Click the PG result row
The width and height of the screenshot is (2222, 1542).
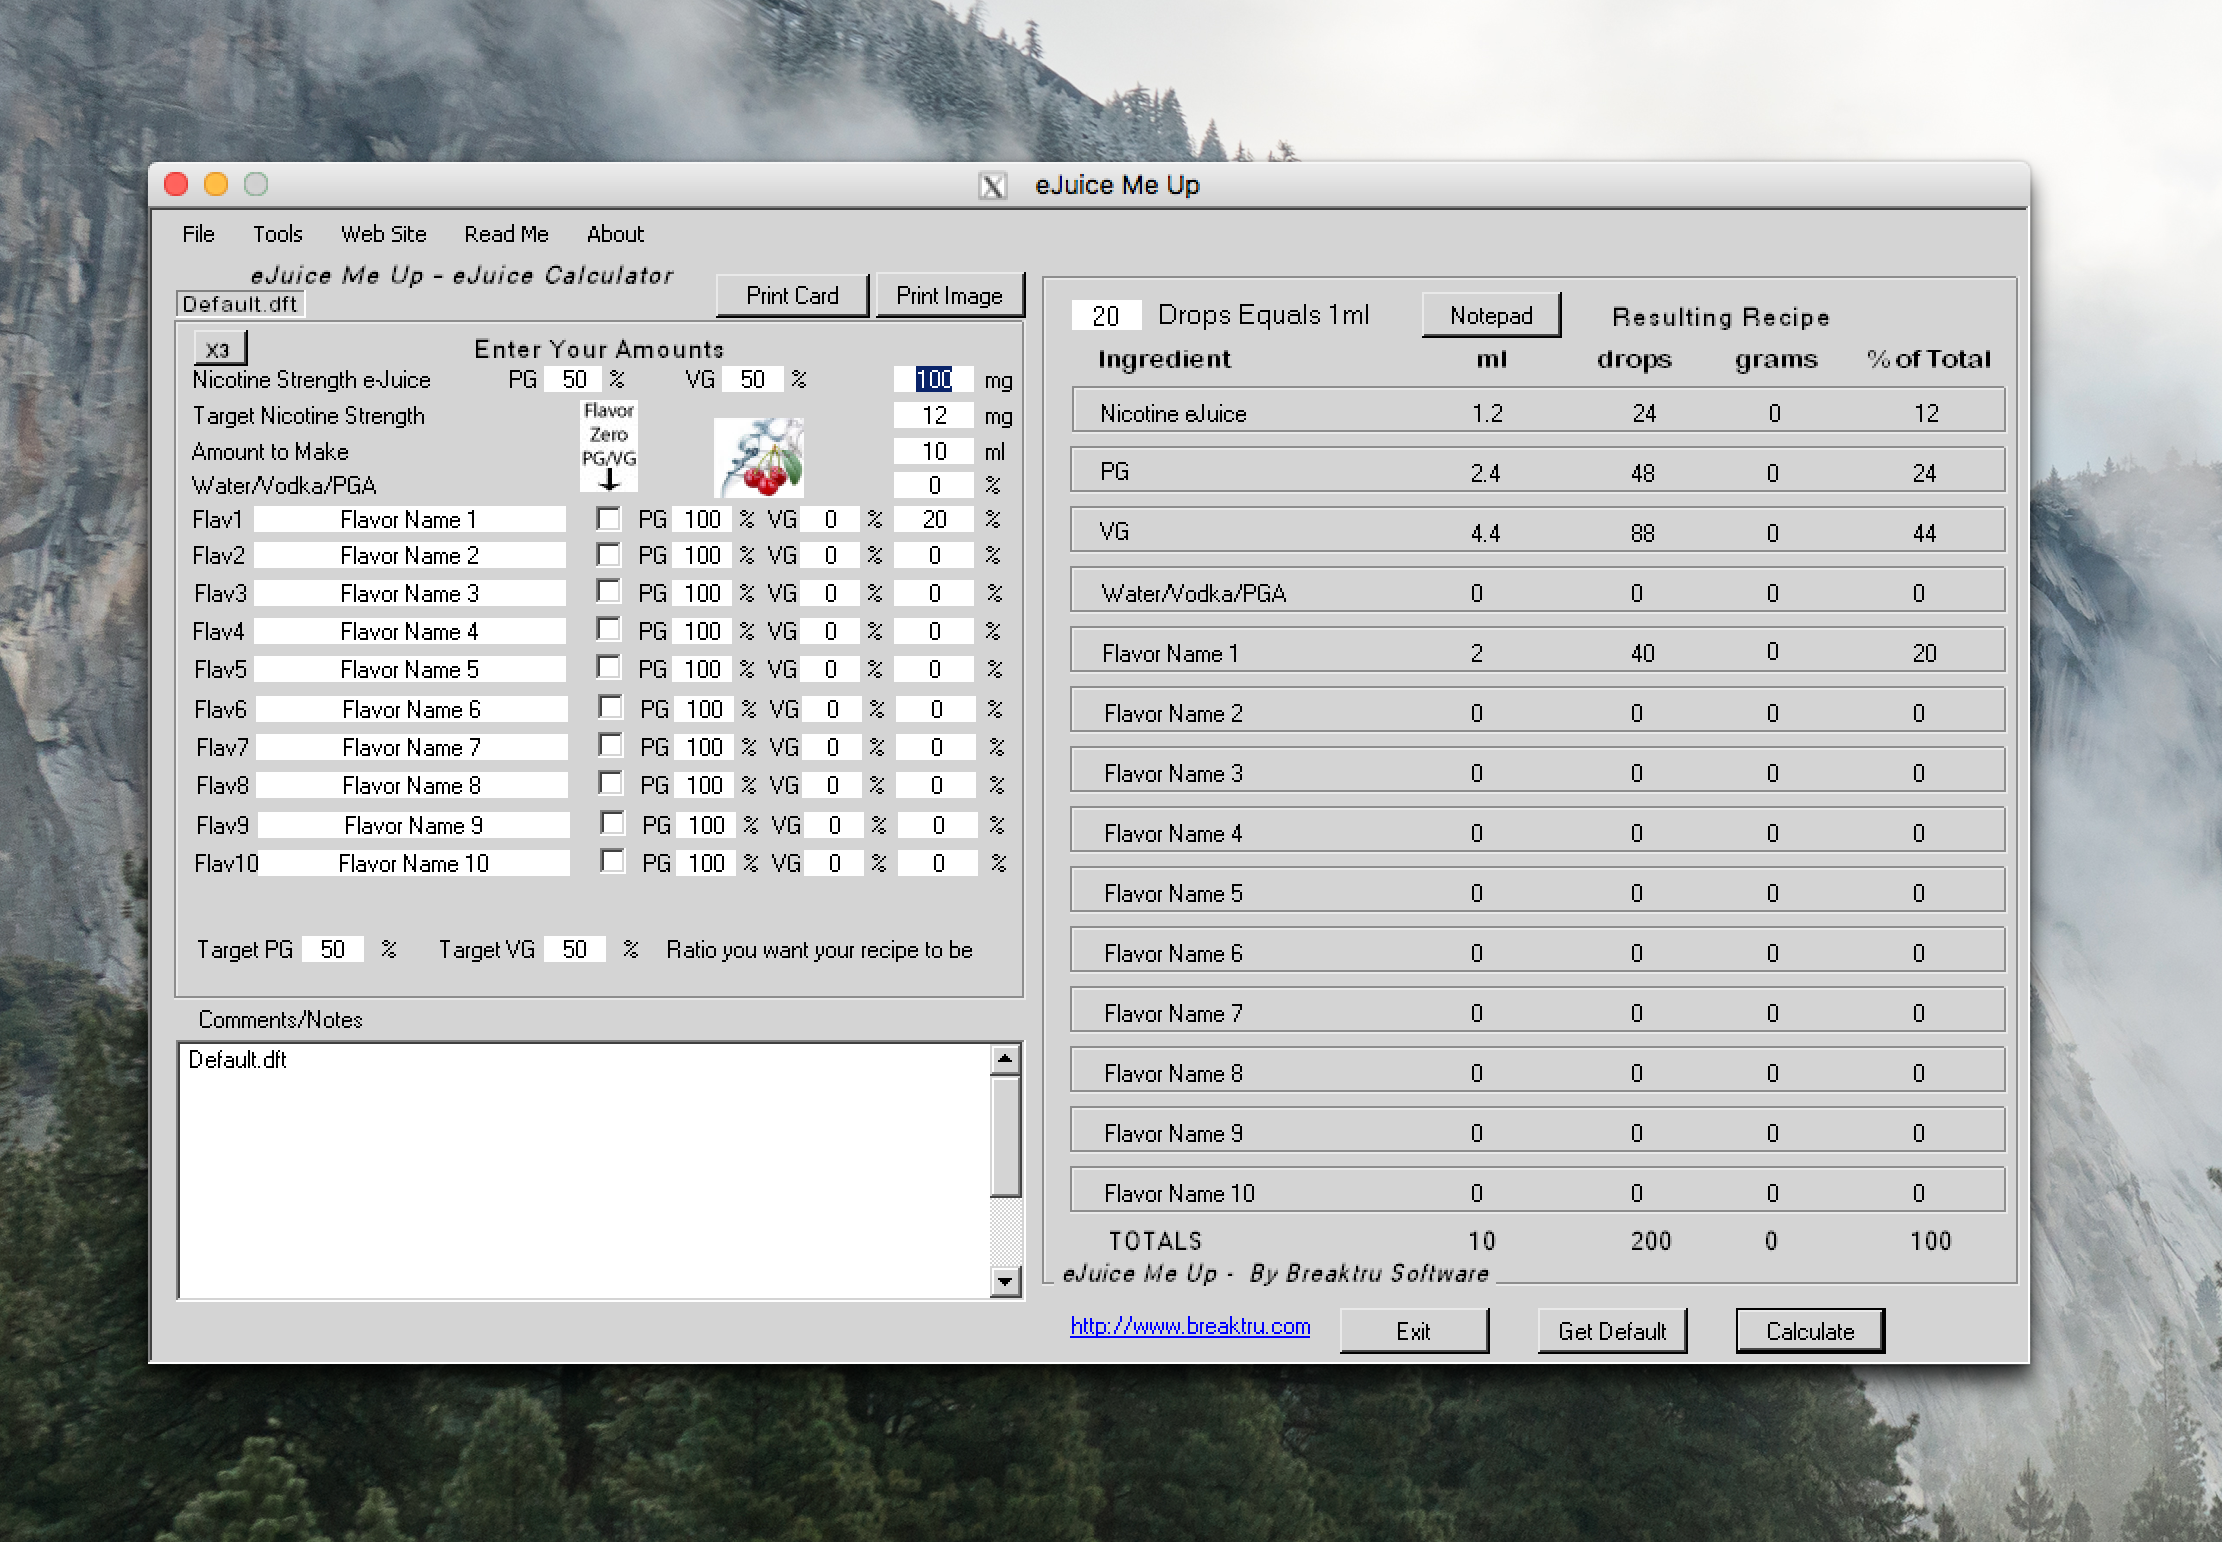tap(1538, 471)
